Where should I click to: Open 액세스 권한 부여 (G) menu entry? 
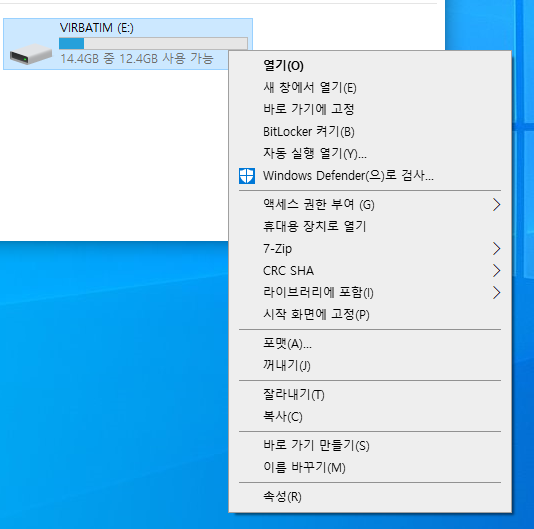tap(370, 205)
